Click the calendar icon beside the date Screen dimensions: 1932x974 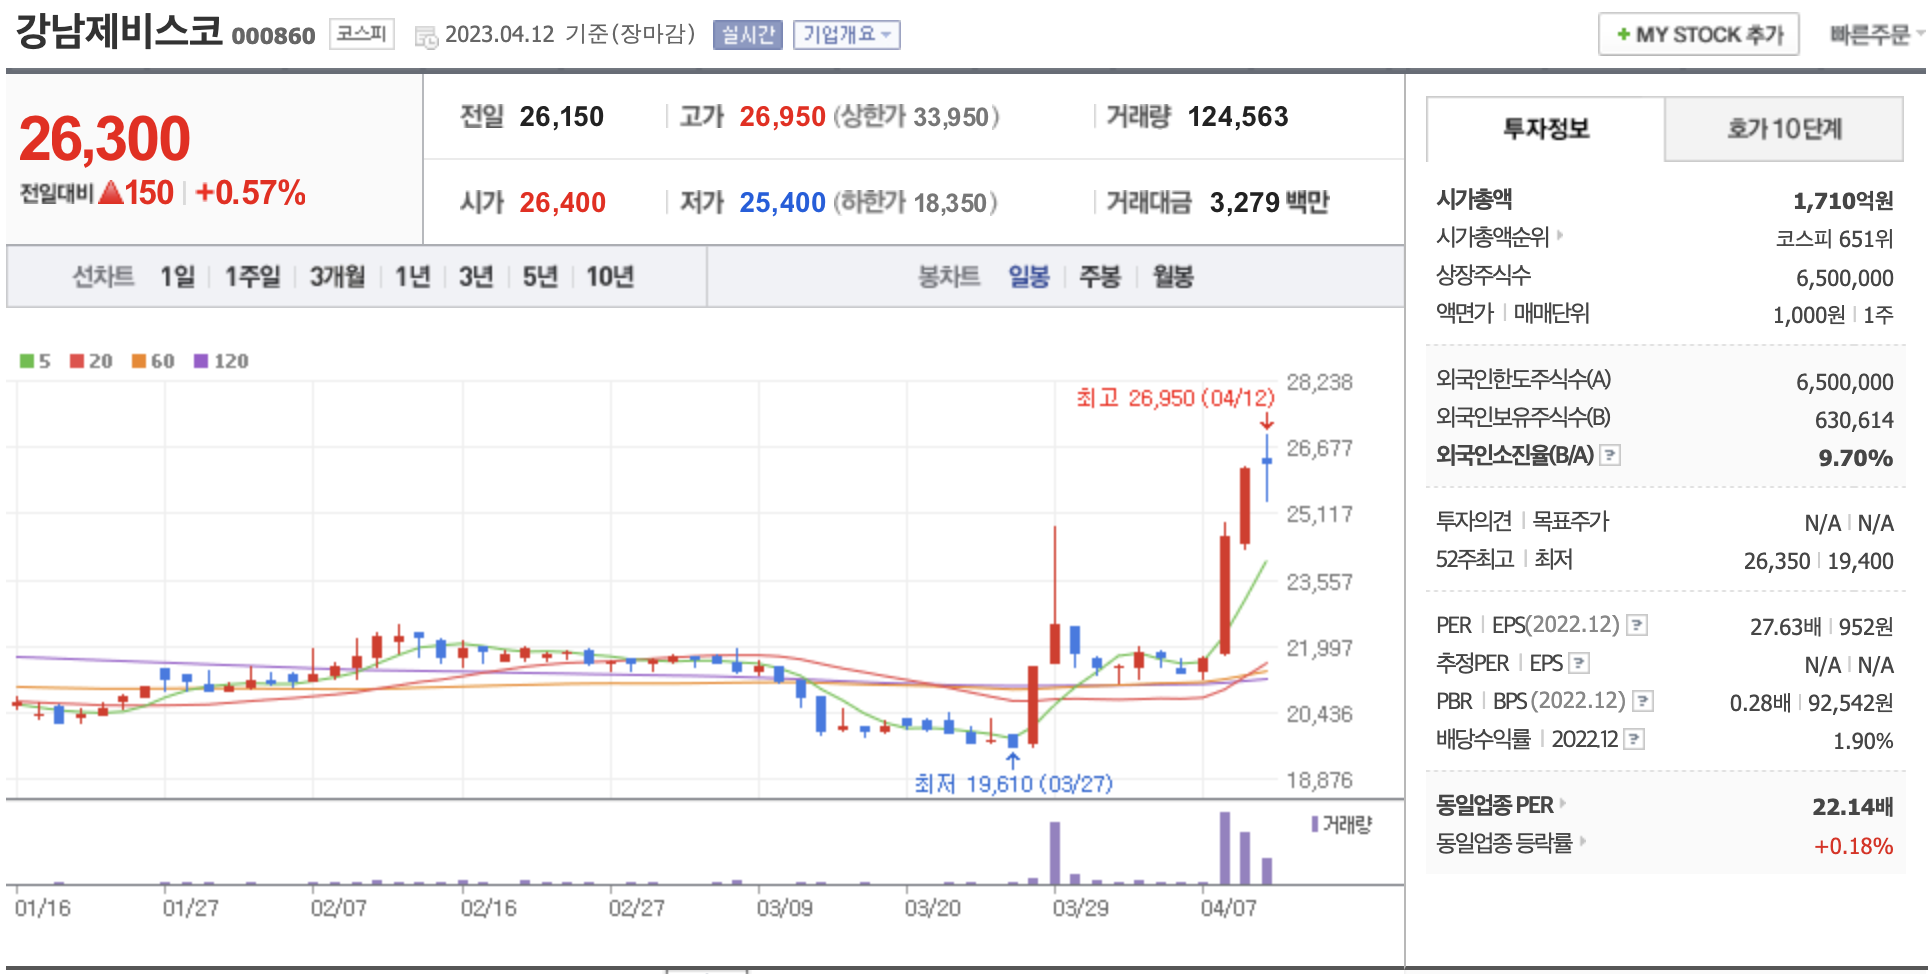pos(426,37)
